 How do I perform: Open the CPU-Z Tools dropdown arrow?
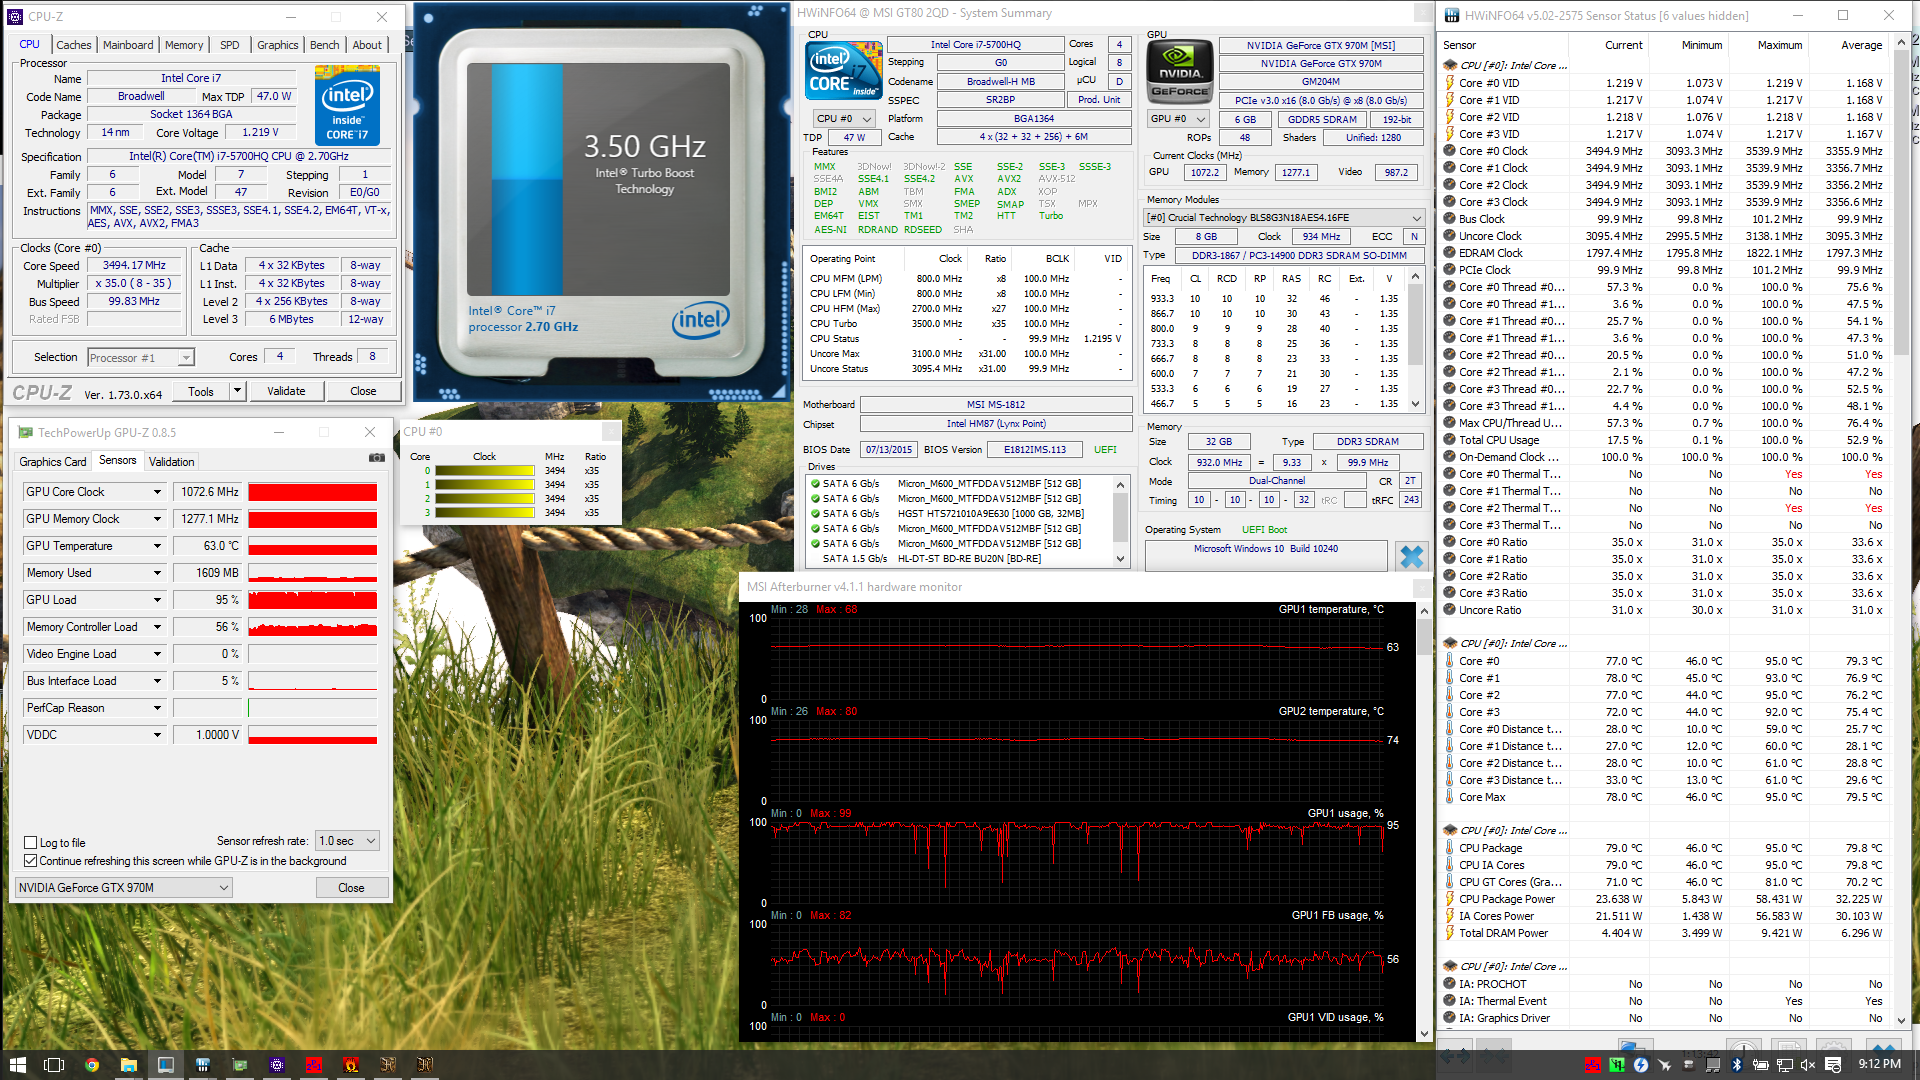(x=237, y=391)
